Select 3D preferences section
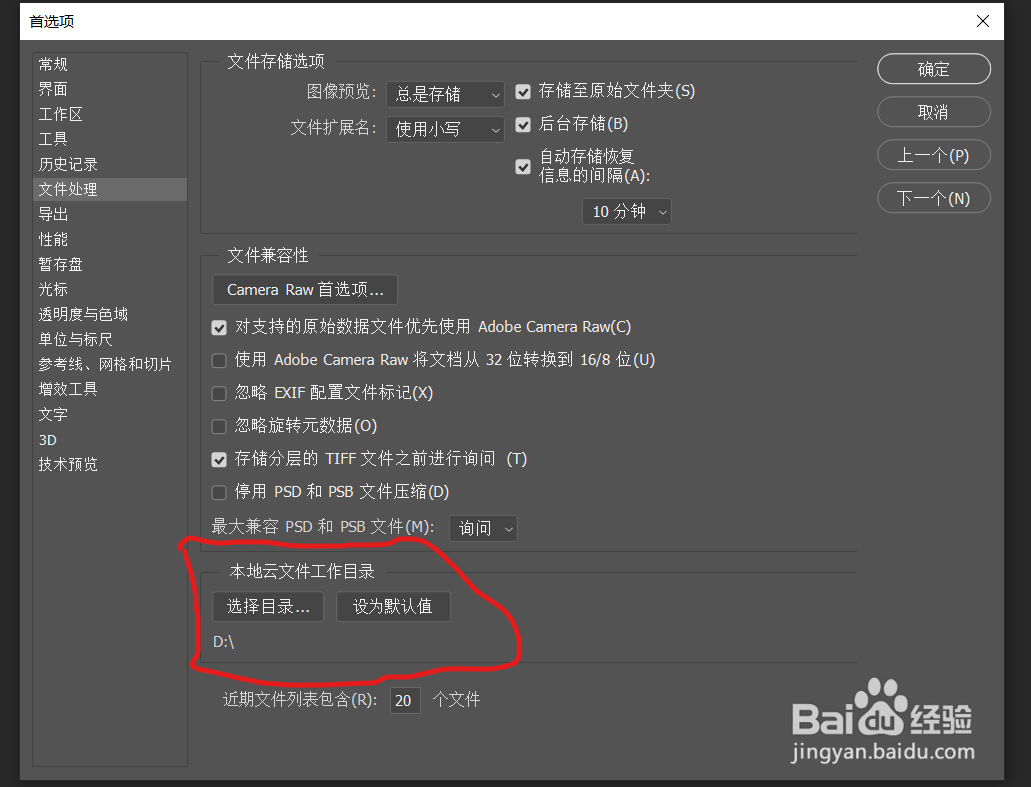The width and height of the screenshot is (1031, 787). pos(46,439)
